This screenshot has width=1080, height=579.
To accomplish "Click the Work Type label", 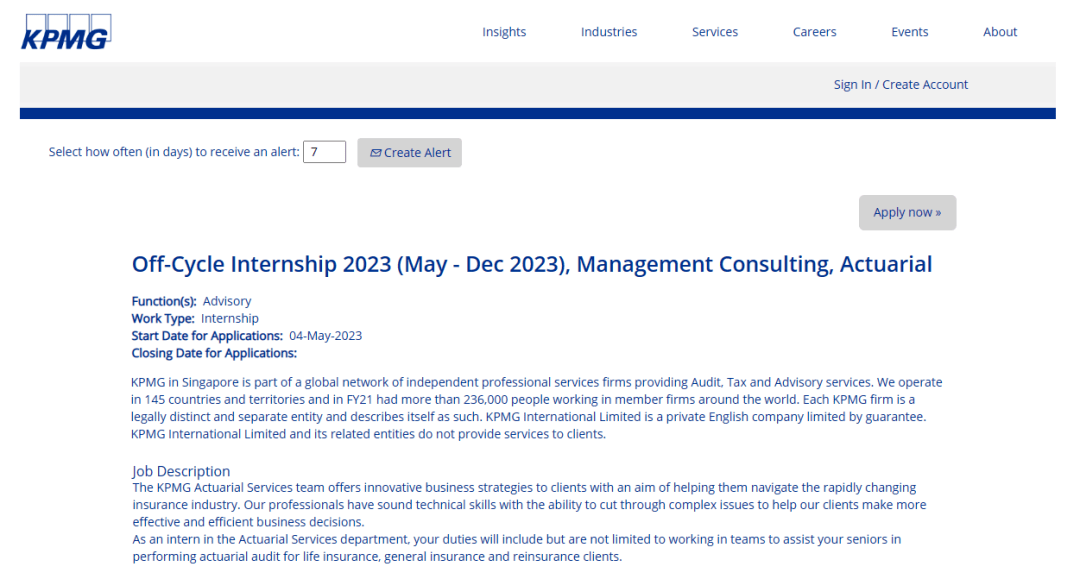I will (x=163, y=319).
